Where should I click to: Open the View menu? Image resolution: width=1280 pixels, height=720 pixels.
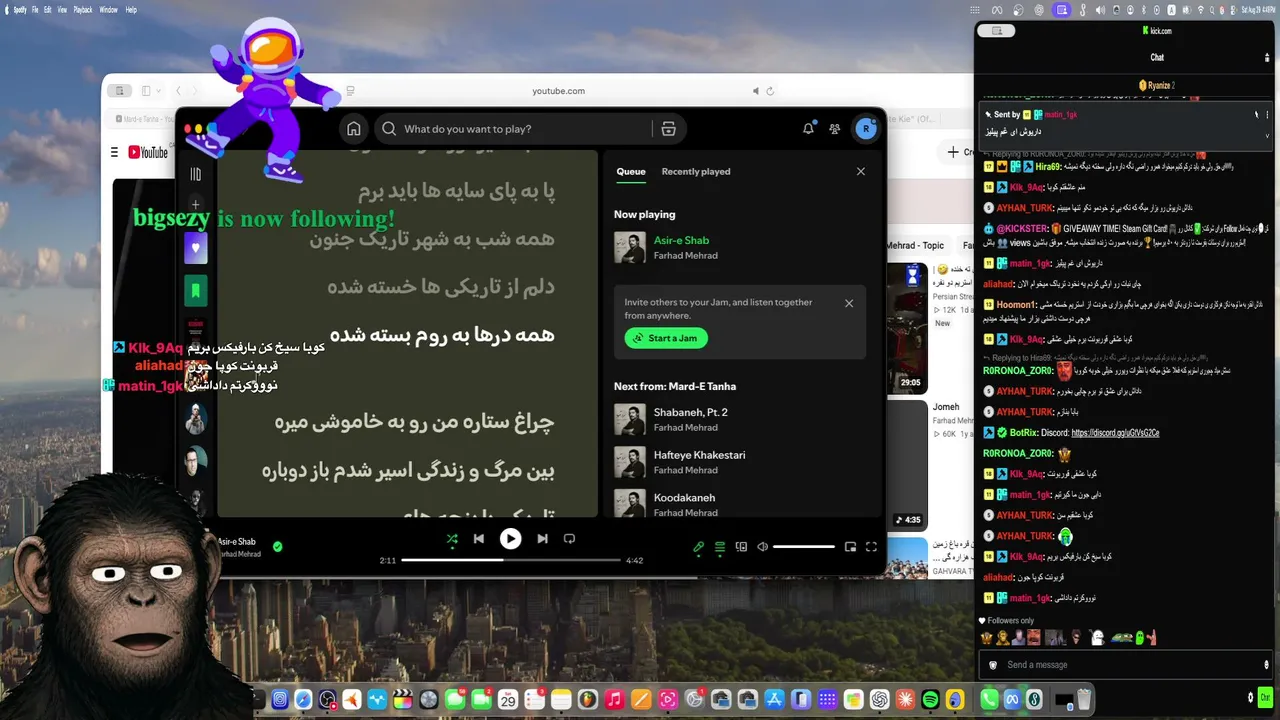(63, 10)
